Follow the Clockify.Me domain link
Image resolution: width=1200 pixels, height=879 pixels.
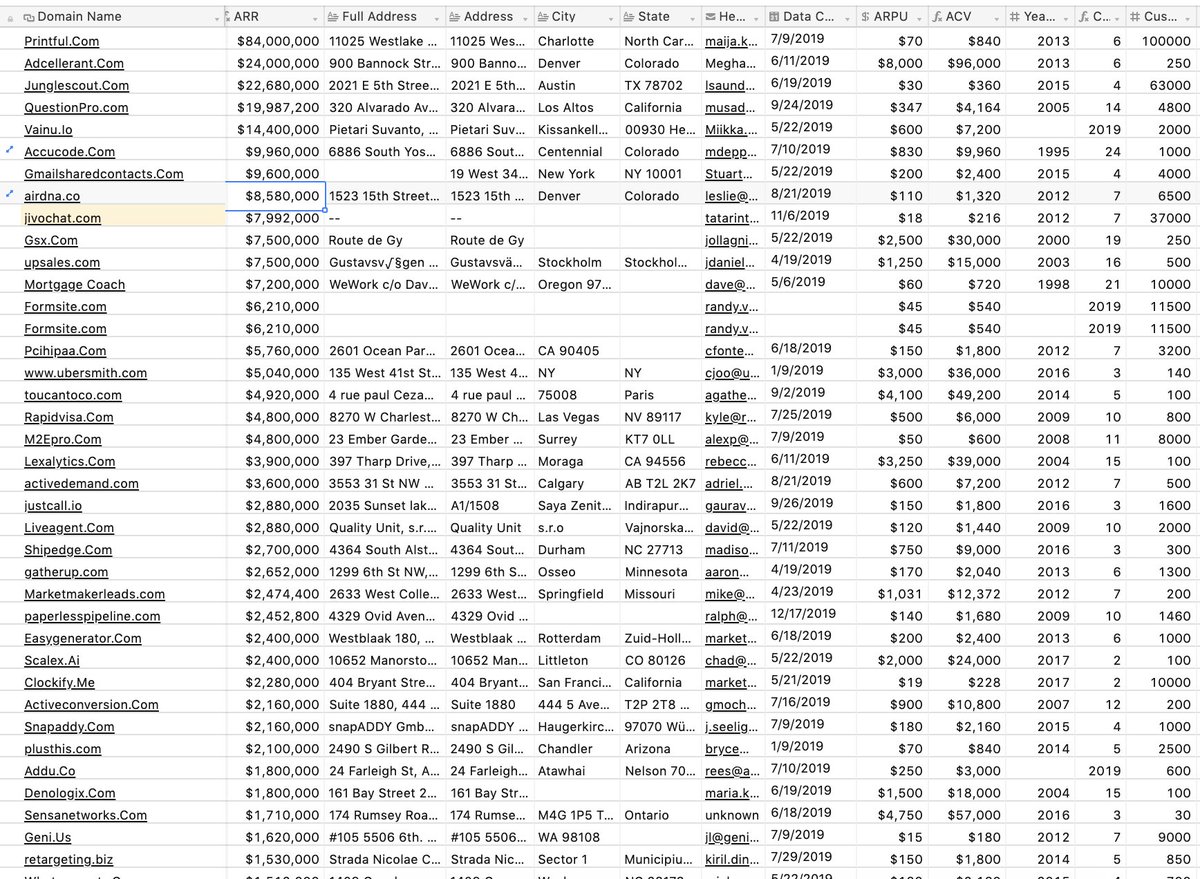(x=59, y=683)
